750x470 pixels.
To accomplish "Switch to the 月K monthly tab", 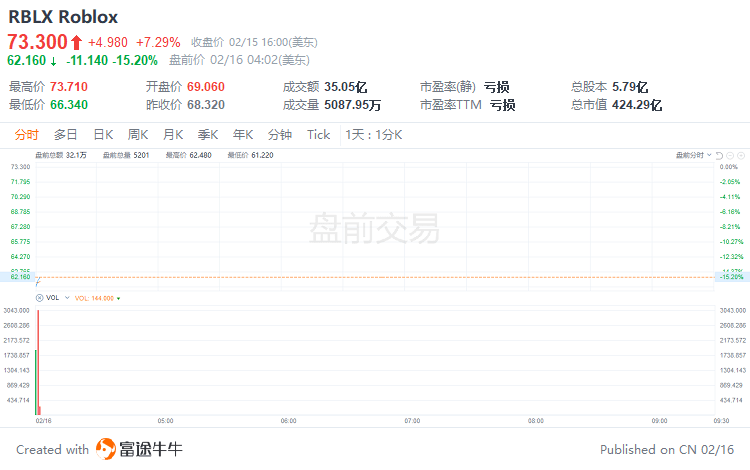I will [x=173, y=135].
